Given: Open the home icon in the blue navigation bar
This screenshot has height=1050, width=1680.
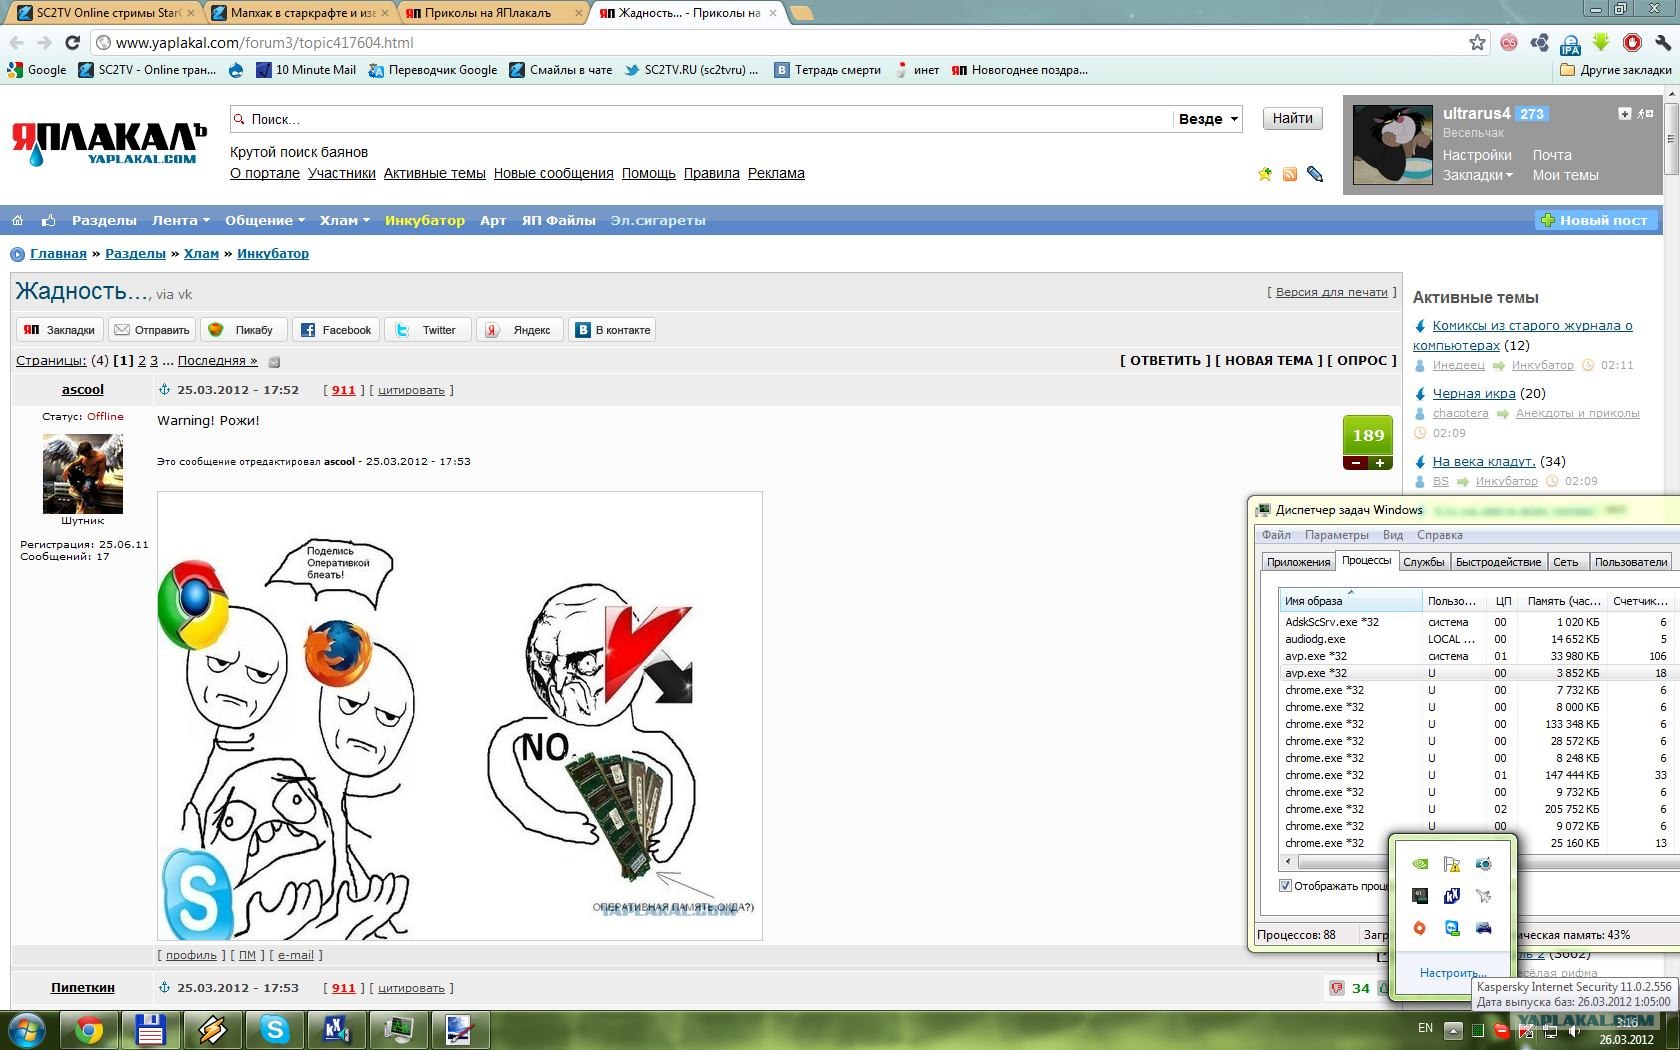Looking at the screenshot, I should coord(17,220).
